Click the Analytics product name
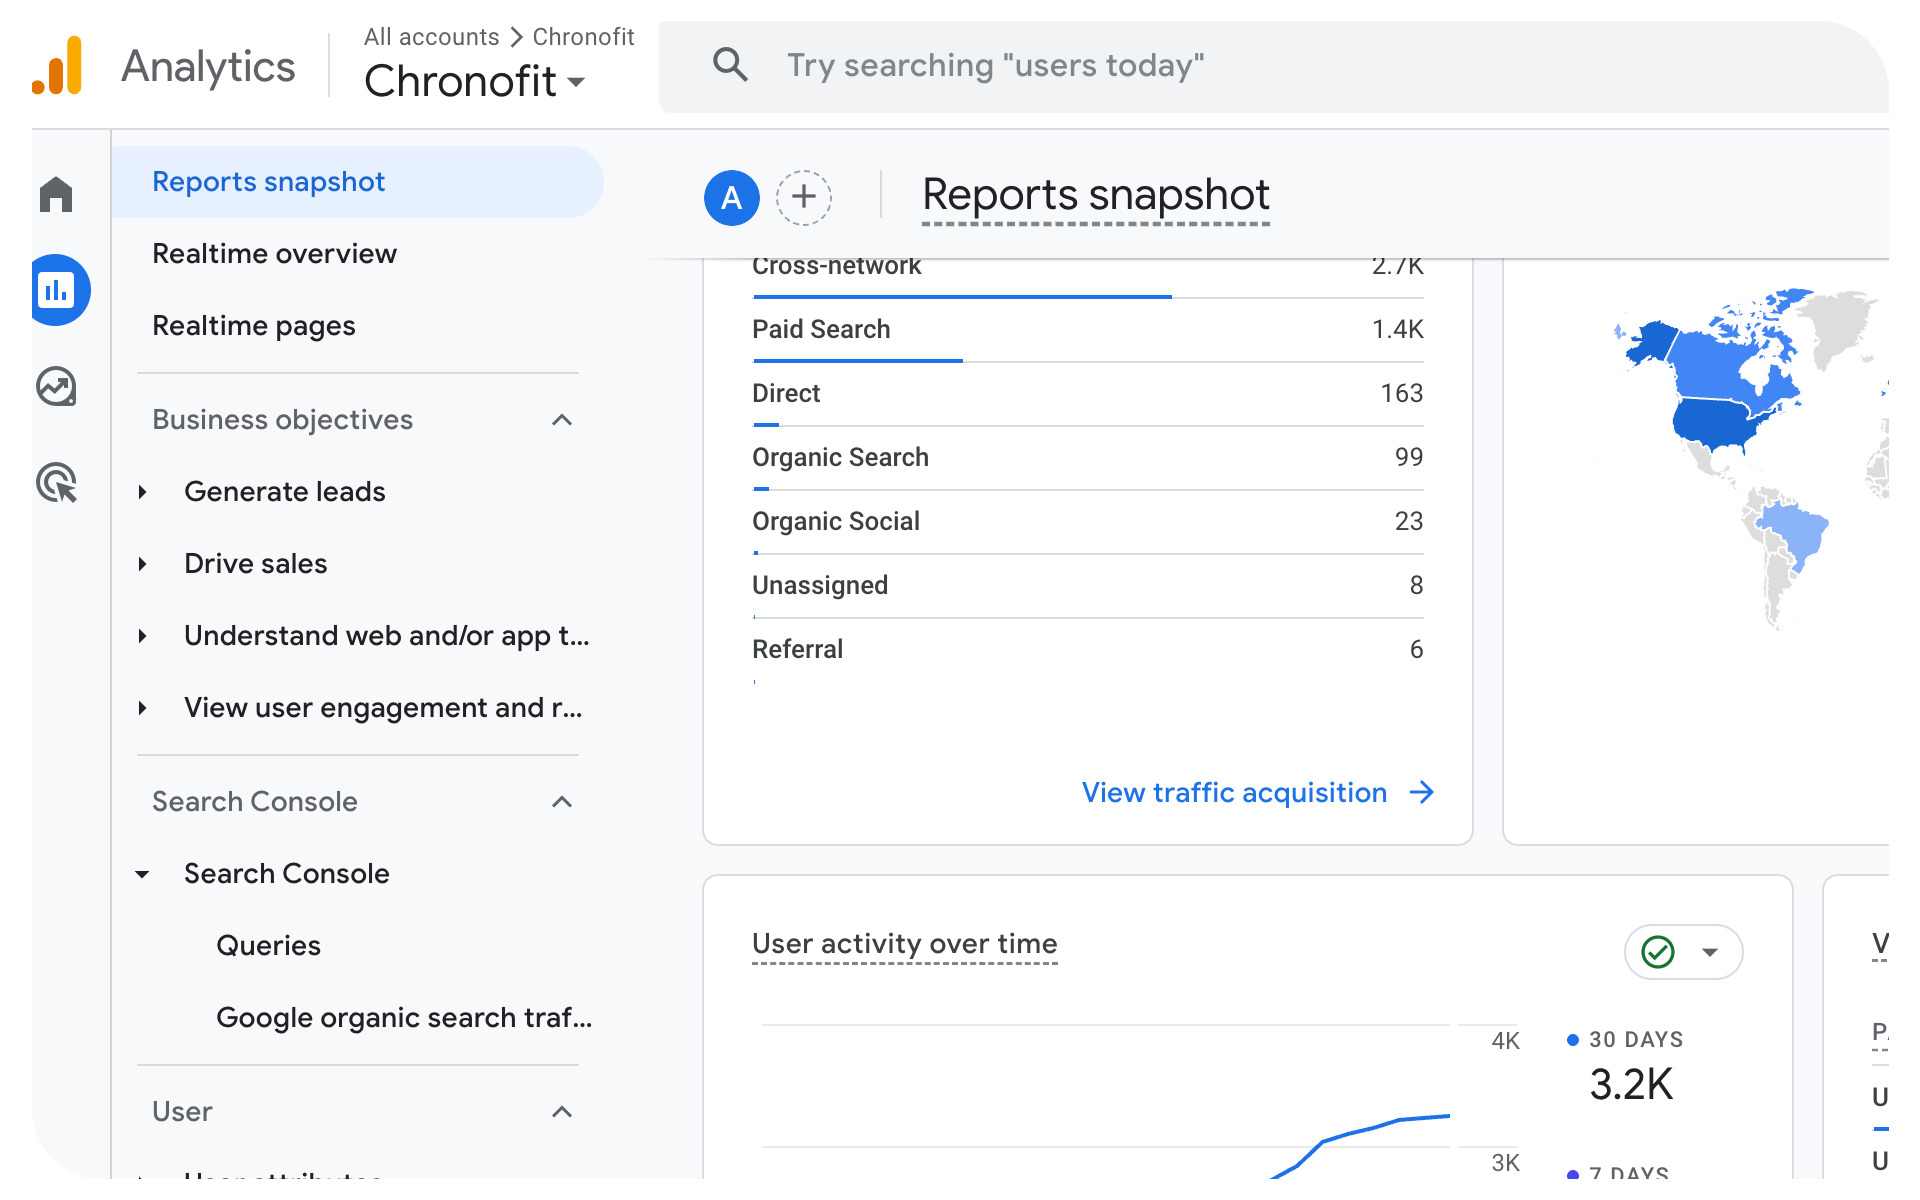Screen dimensions: 1920x1200 (x=208, y=67)
